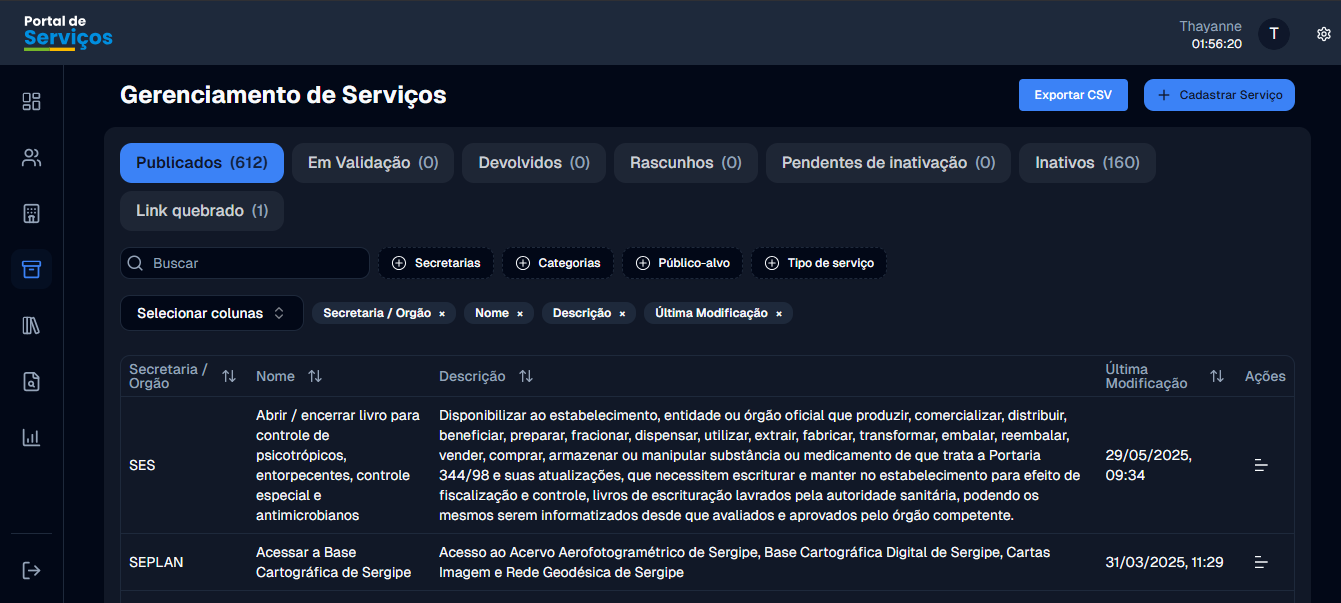Screen dimensions: 1341x603
Task: Click the Buscar search field
Action: point(245,263)
